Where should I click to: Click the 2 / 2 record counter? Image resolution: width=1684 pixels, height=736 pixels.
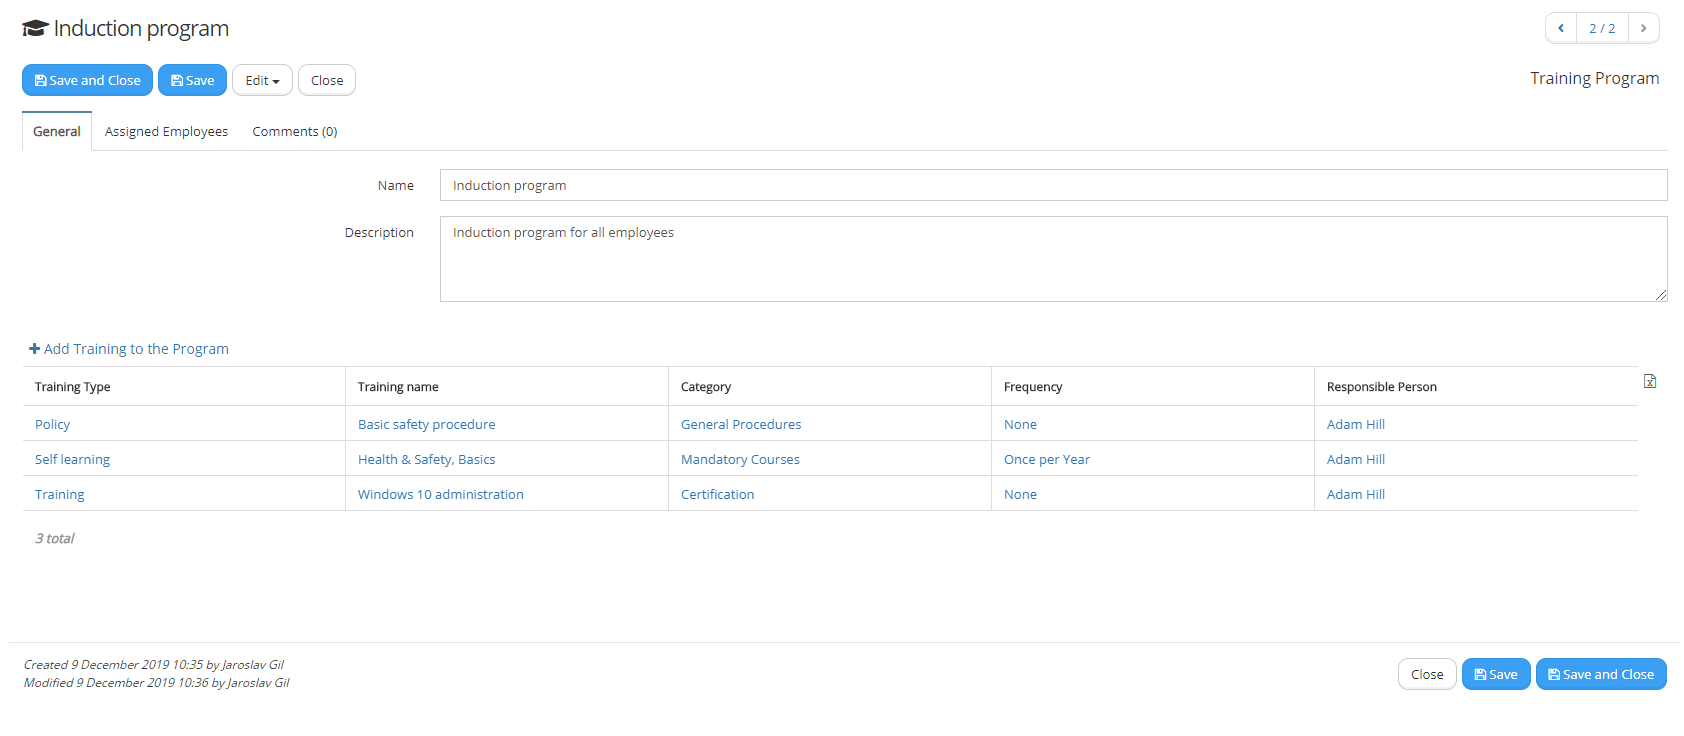click(1602, 28)
